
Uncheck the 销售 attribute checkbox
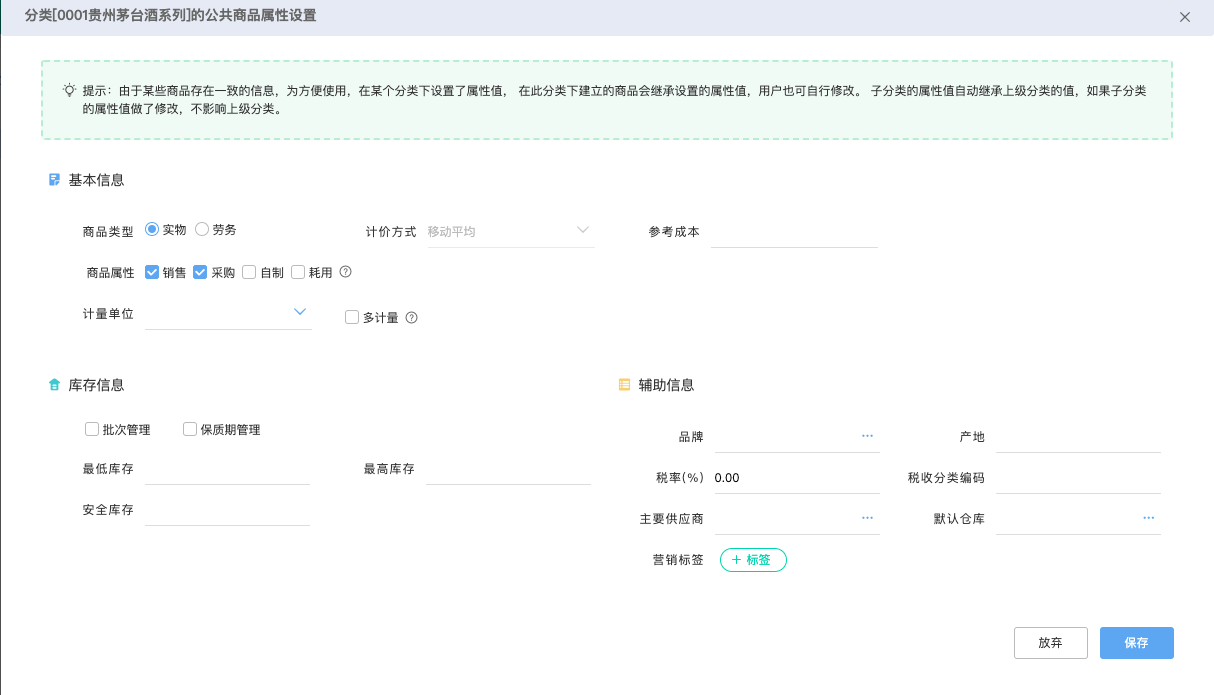coord(152,272)
